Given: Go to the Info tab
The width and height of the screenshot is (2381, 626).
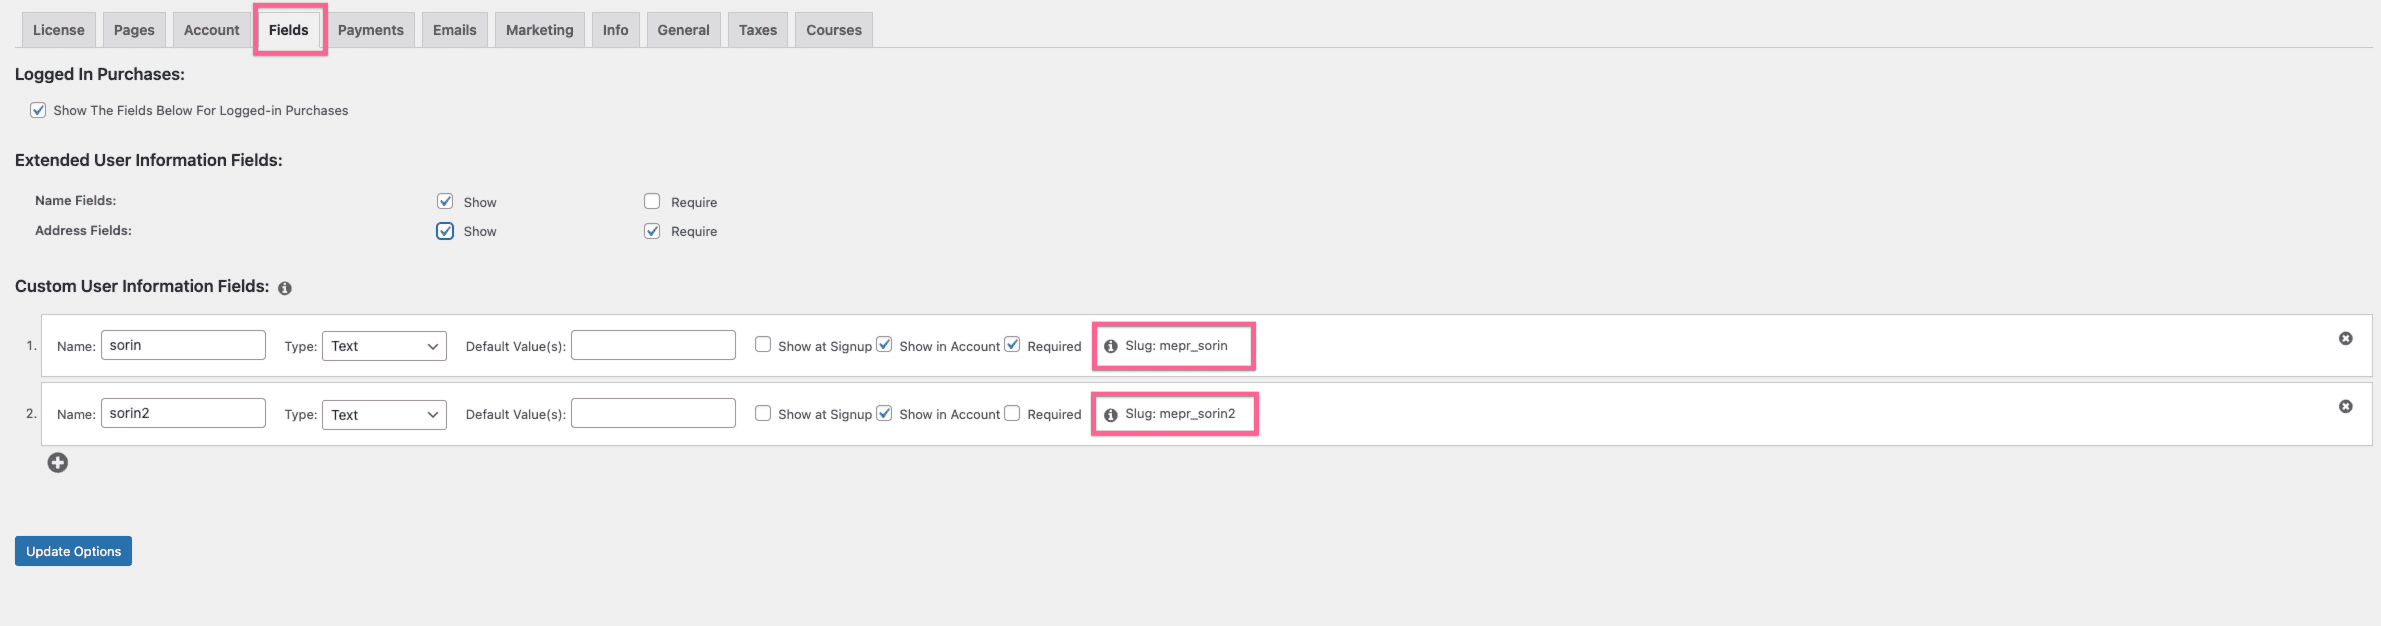Looking at the screenshot, I should click(616, 30).
